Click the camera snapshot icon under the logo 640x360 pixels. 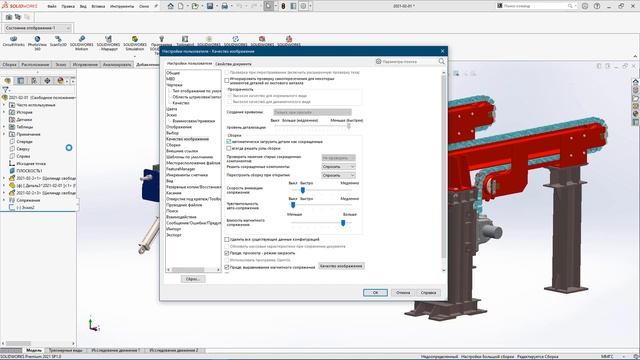9,17
